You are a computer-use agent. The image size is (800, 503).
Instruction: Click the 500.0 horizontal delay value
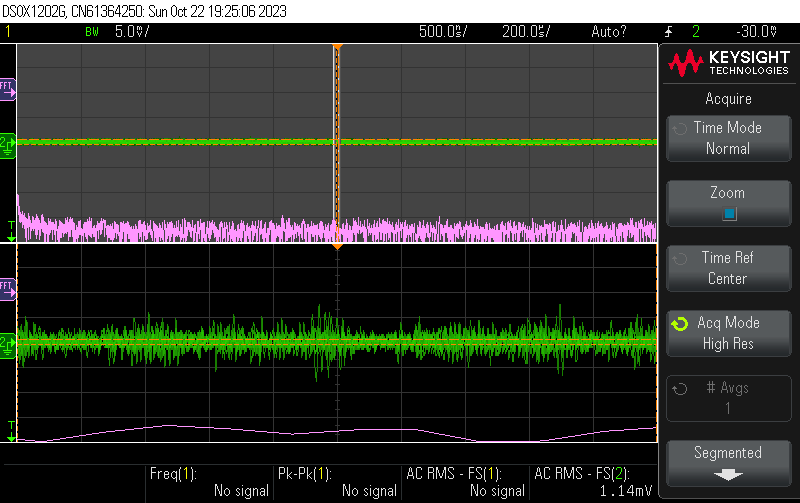click(x=443, y=32)
